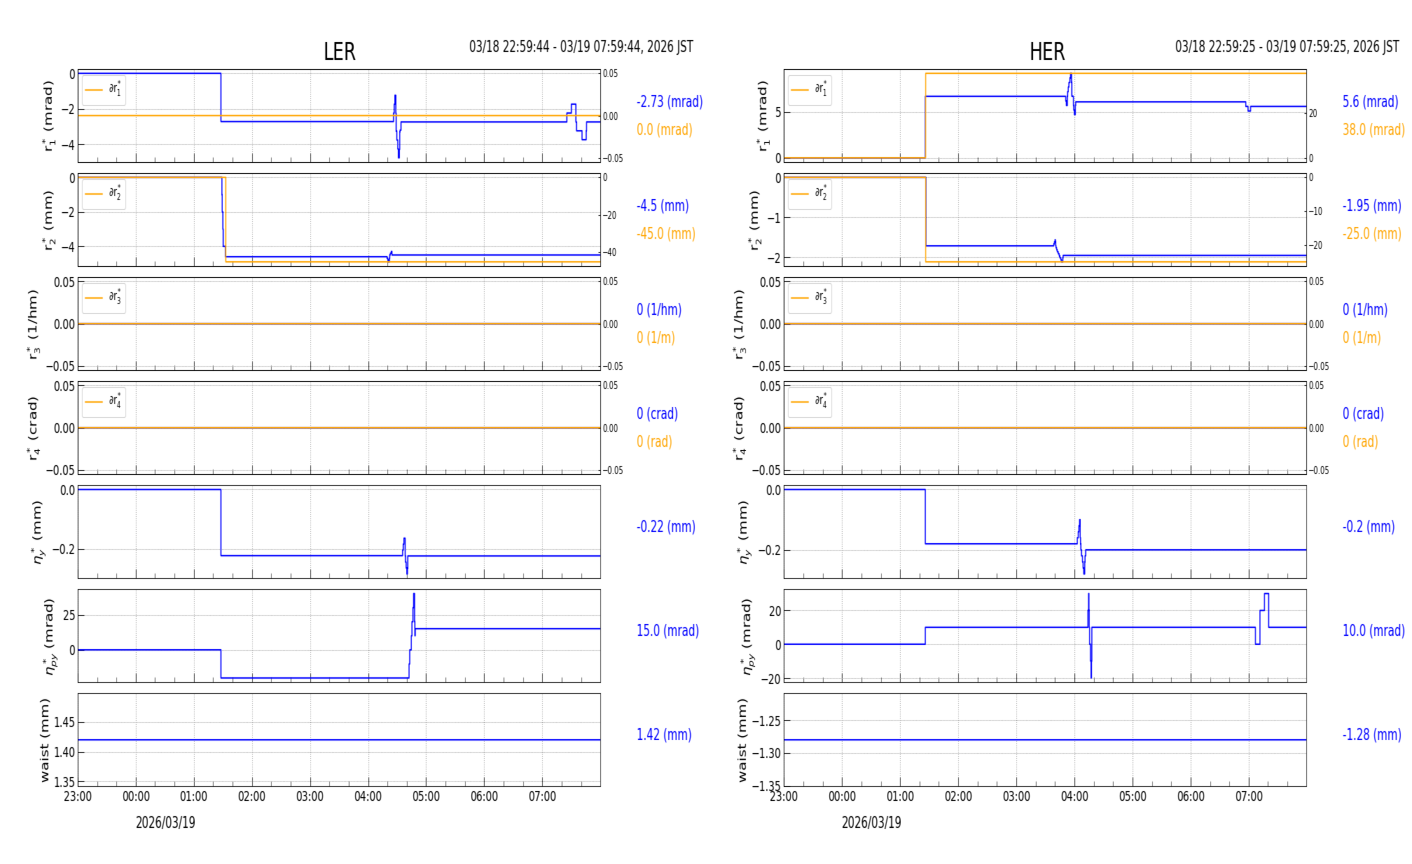Click the ∂r4* legend in LER plot
This screenshot has width=1412, height=864.
(104, 402)
